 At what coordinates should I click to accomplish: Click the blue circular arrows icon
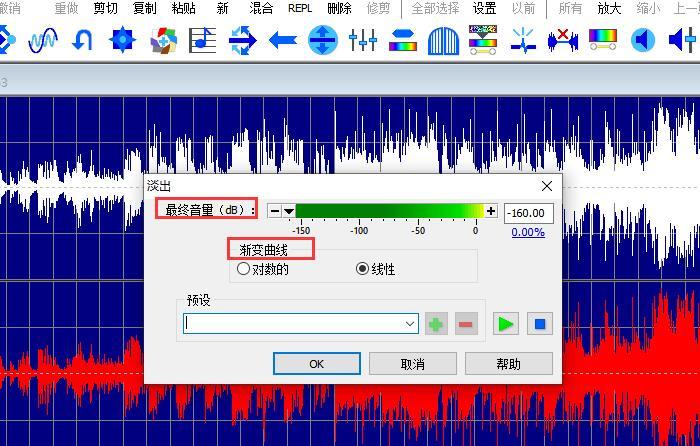click(x=242, y=40)
